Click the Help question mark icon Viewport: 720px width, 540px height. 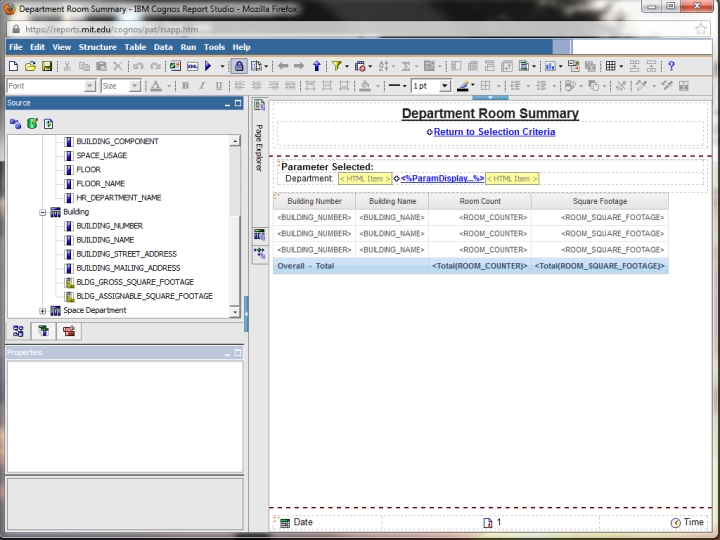pyautogui.click(x=671, y=66)
